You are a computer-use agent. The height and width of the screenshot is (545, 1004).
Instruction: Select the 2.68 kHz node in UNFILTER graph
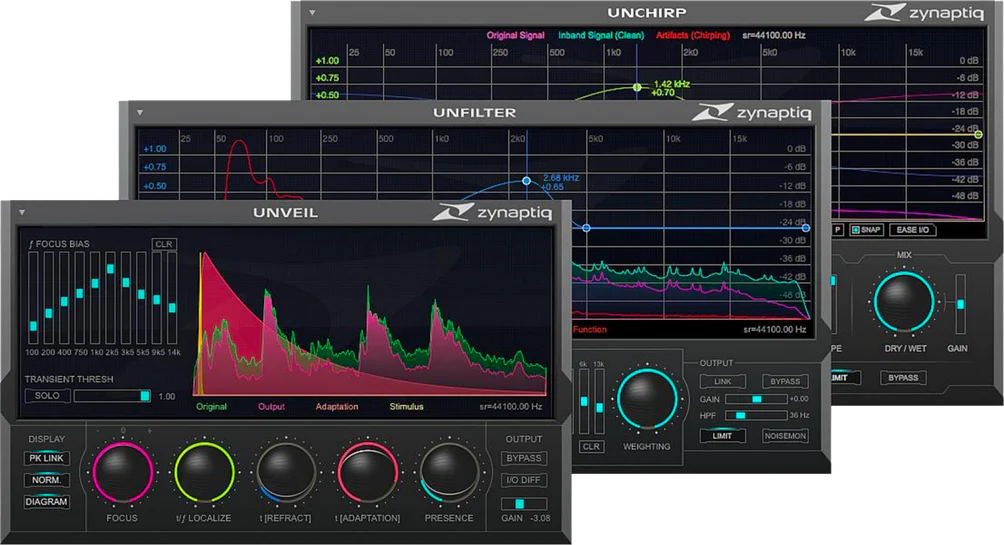526,181
